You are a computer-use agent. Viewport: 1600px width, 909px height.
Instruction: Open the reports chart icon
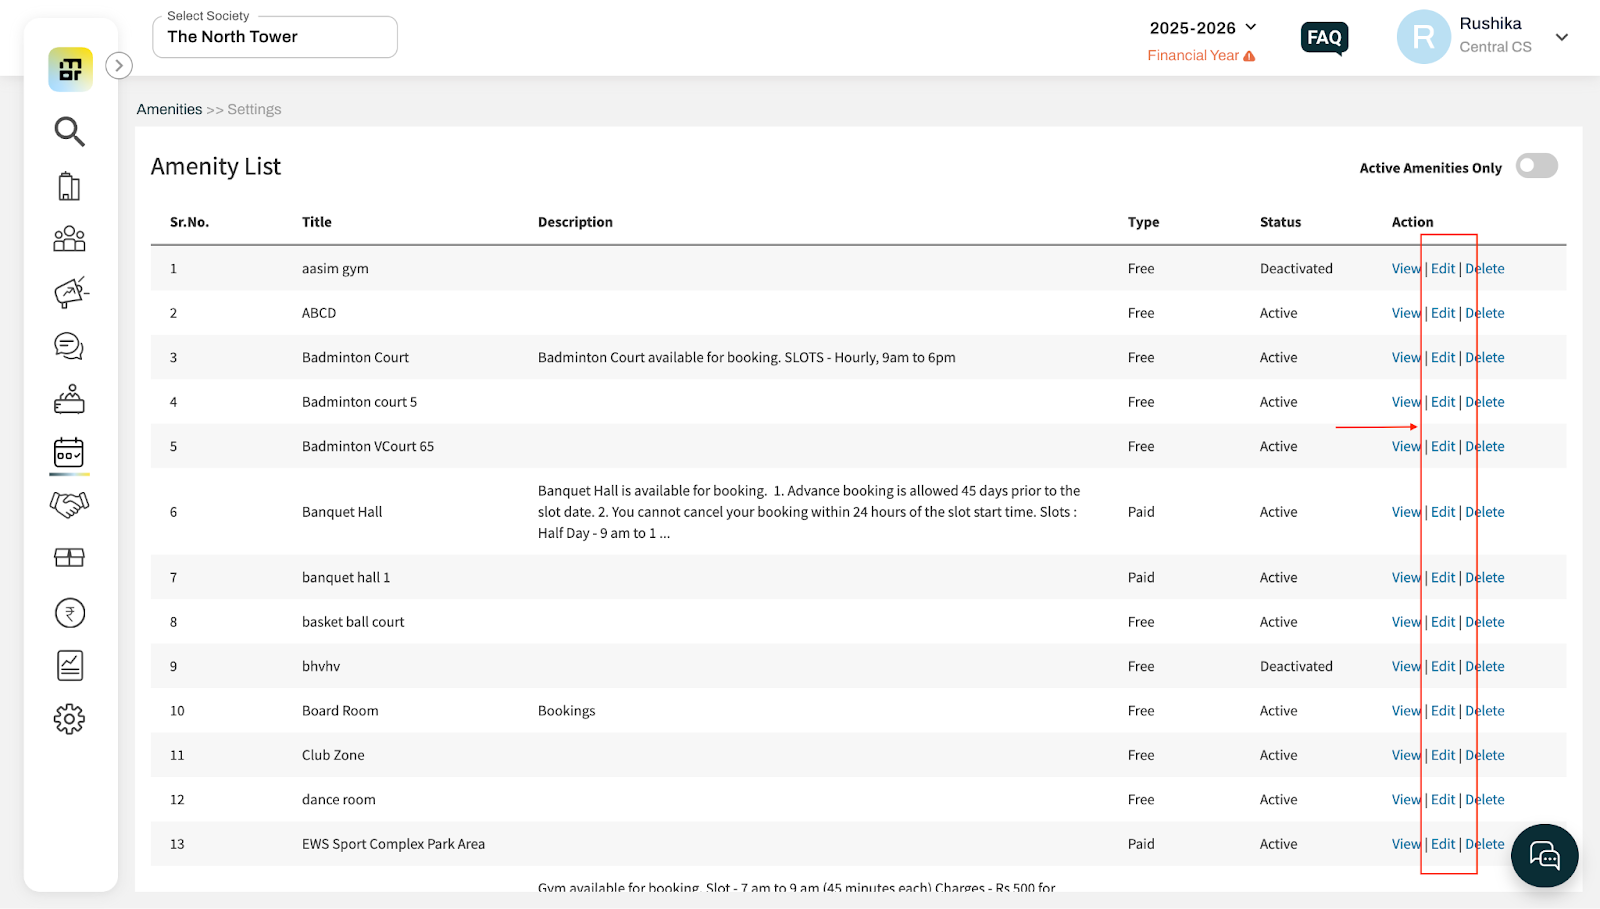tap(70, 666)
